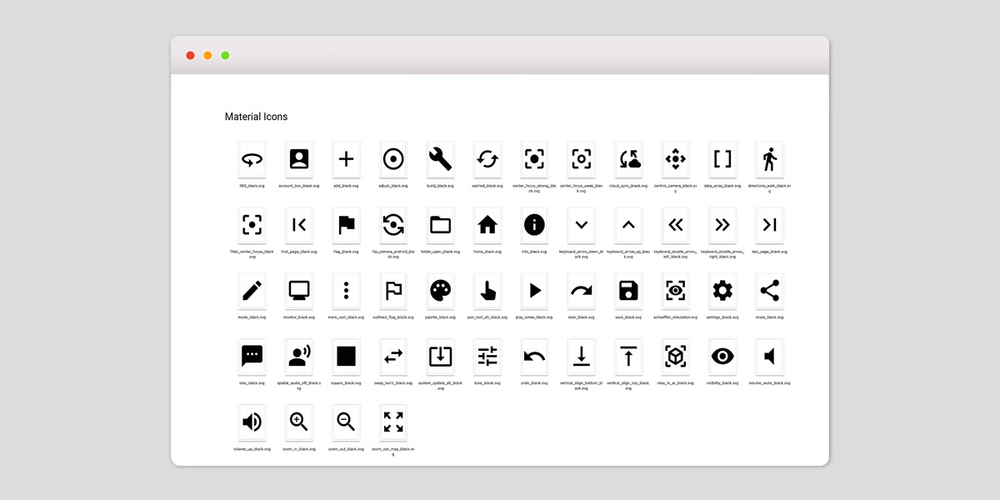The width and height of the screenshot is (1000, 500).
Task: Click the 'Material Icons' heading
Action: (x=256, y=117)
